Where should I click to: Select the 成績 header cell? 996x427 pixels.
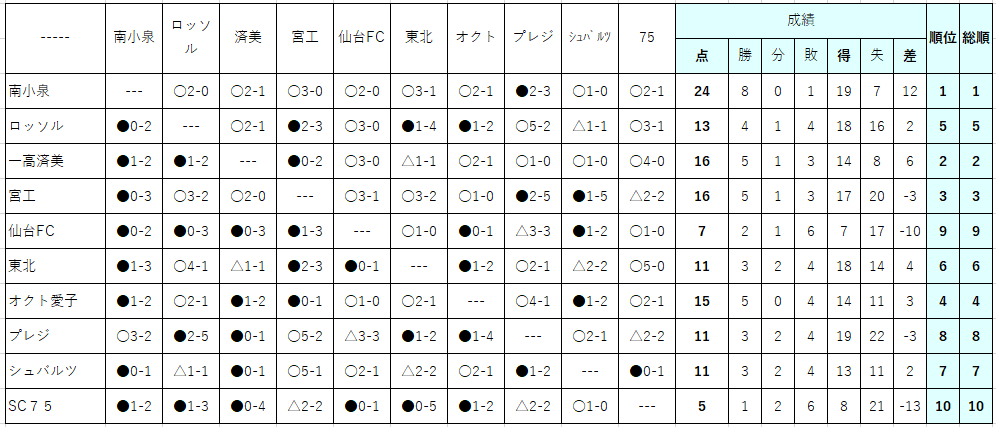[800, 20]
